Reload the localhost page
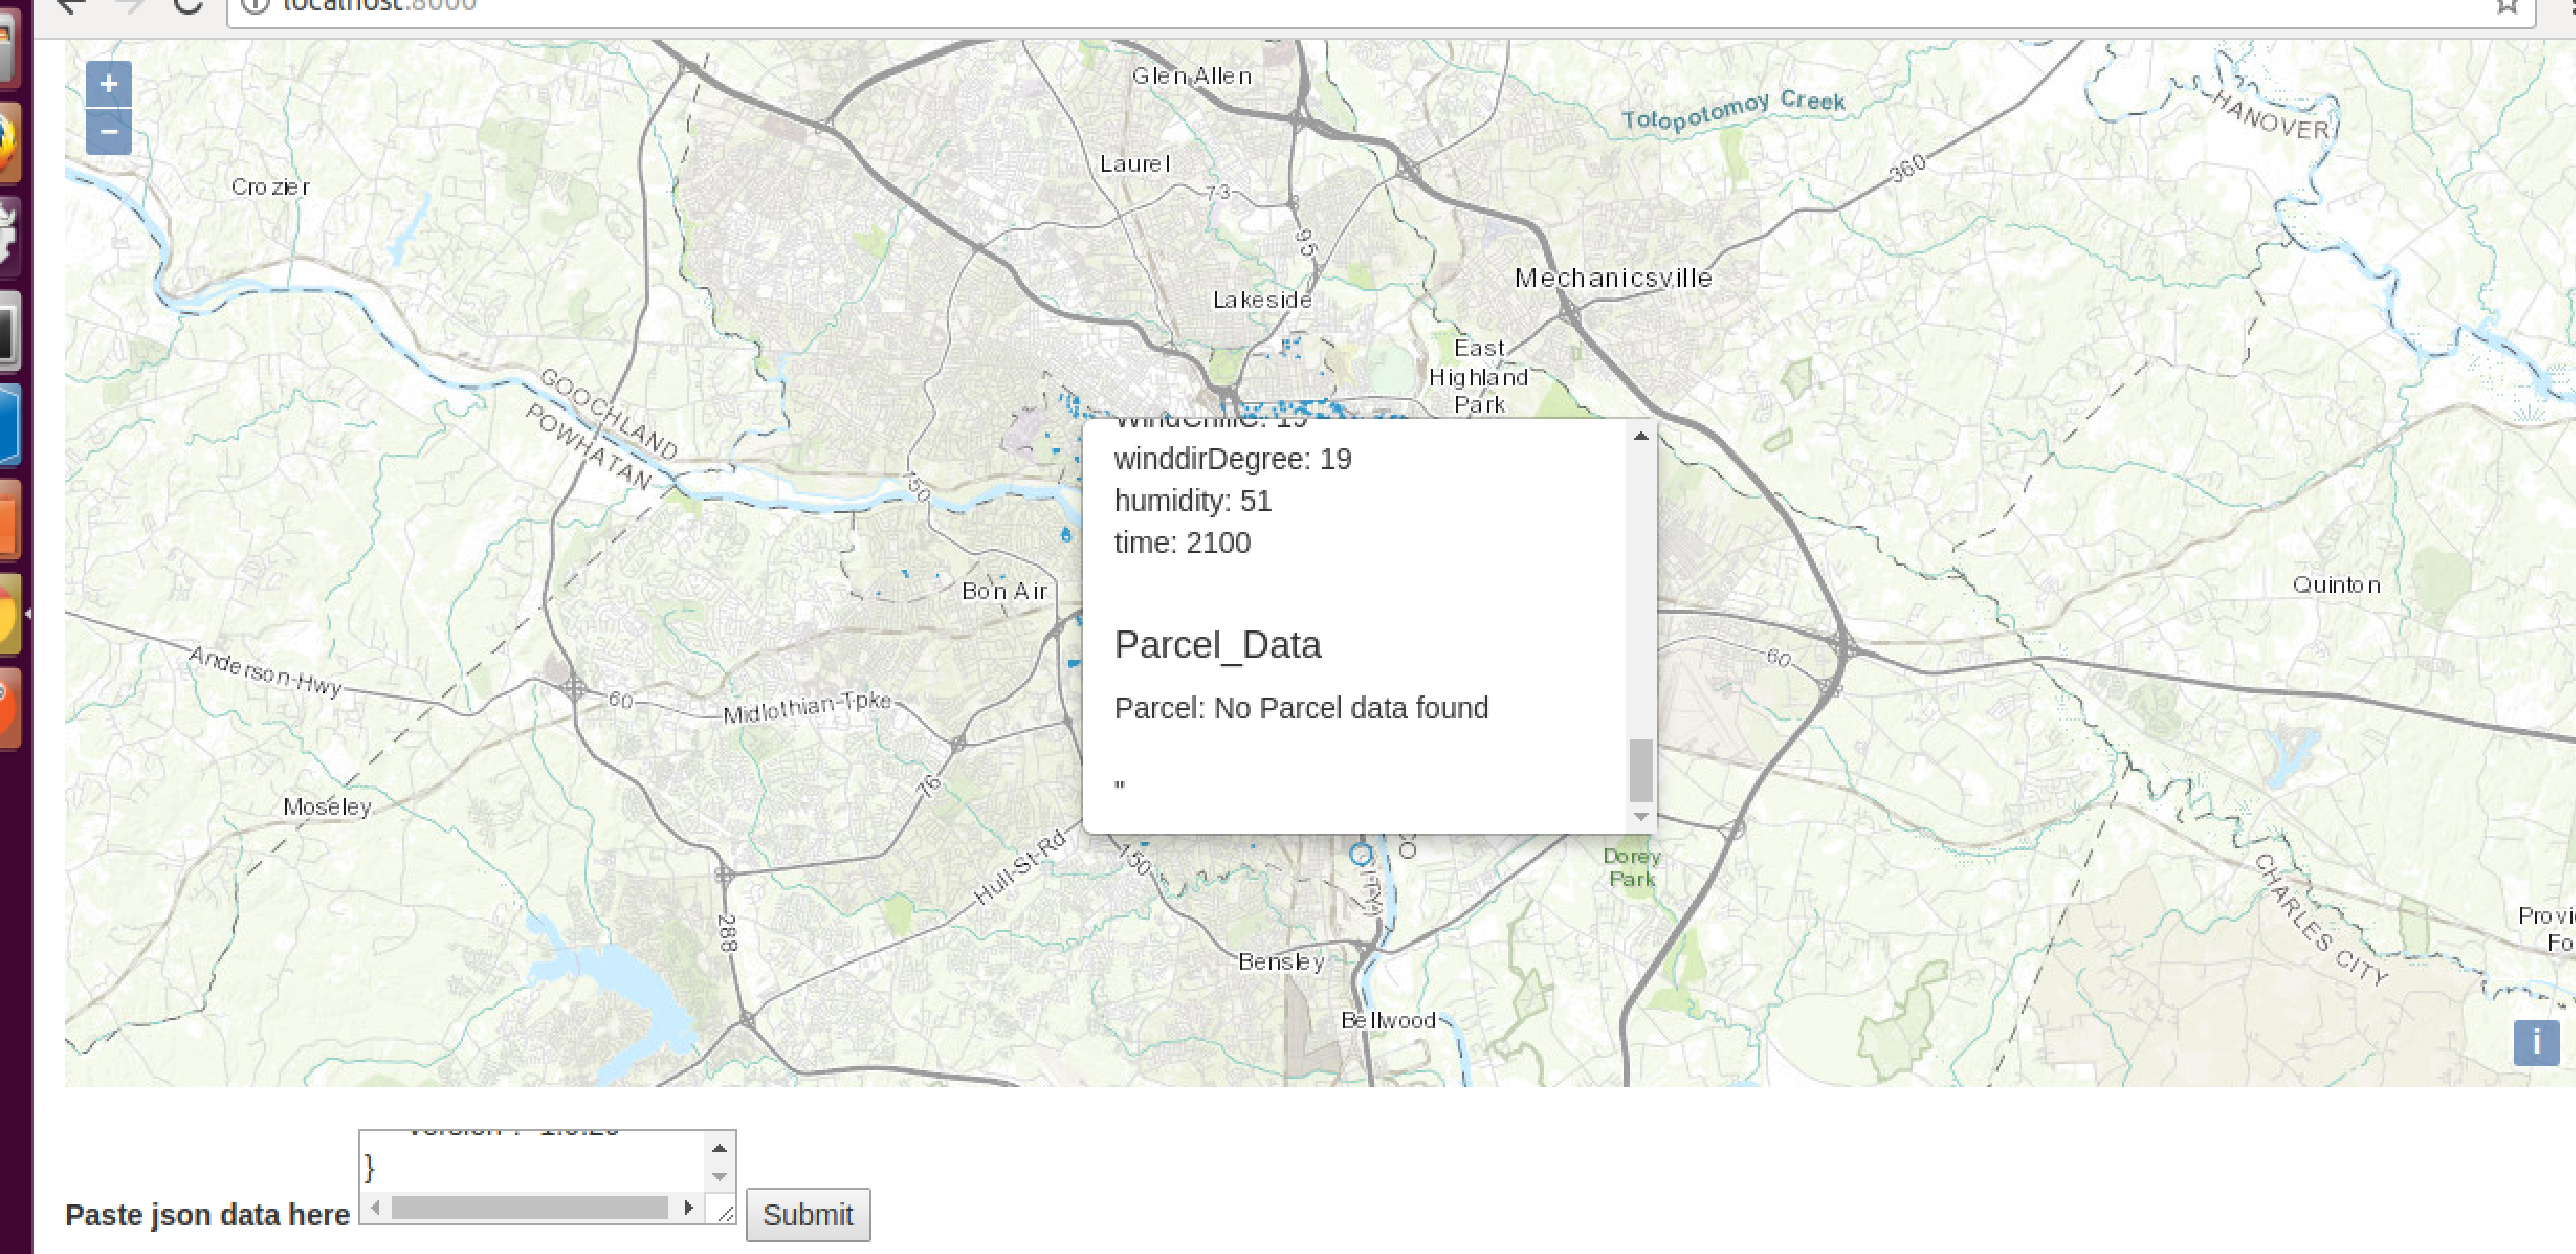 187,5
